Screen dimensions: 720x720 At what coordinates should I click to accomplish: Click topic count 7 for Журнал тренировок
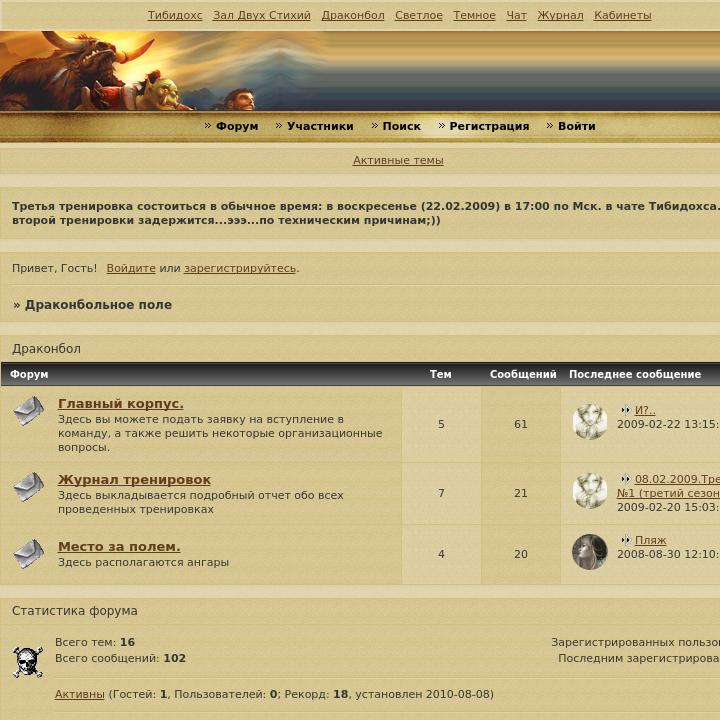(441, 493)
